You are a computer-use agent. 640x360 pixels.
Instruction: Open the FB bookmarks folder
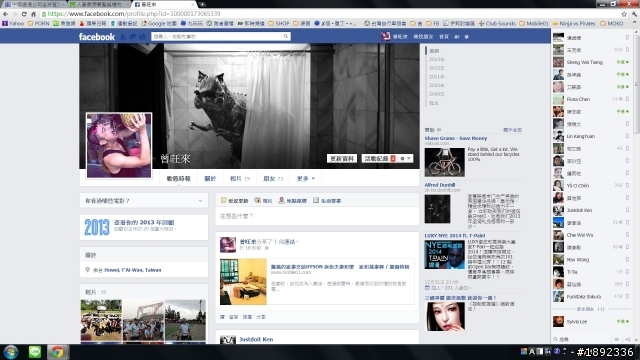[432, 24]
